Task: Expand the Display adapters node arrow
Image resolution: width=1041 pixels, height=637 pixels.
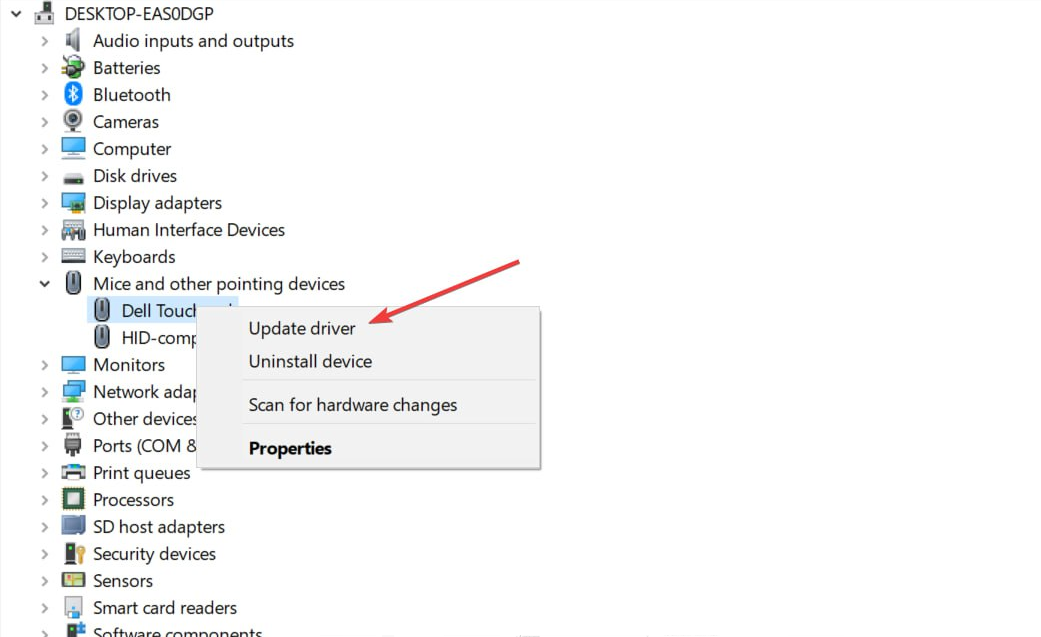Action: pos(44,203)
